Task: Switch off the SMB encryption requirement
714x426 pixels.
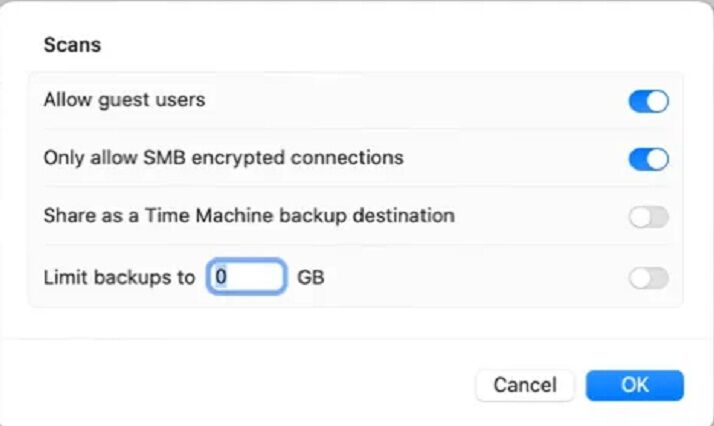Action: click(648, 159)
